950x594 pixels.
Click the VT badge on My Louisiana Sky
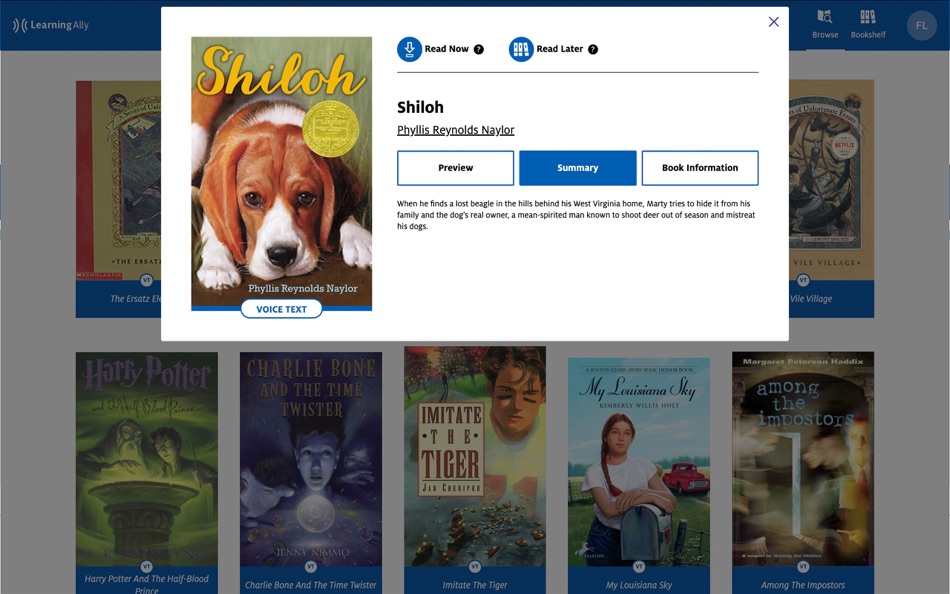point(639,567)
